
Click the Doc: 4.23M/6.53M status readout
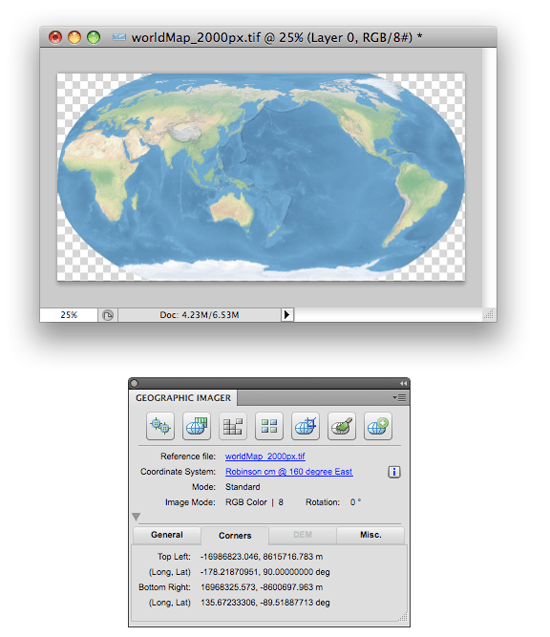[199, 315]
